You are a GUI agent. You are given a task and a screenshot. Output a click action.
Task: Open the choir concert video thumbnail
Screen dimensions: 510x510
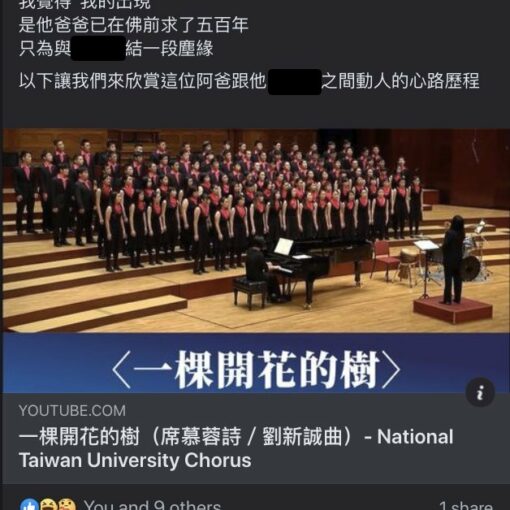point(256,230)
